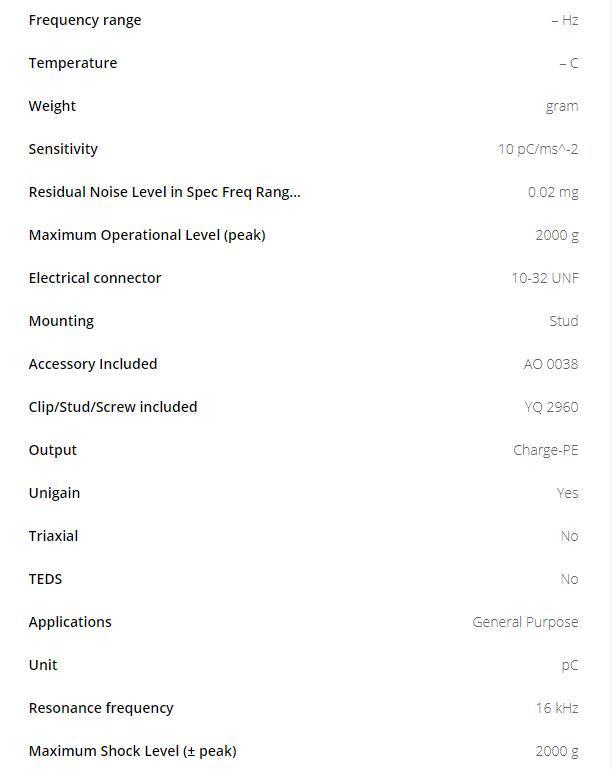Click the 10-32 UNF connector value
The height and width of the screenshot is (769, 612).
click(x=545, y=278)
